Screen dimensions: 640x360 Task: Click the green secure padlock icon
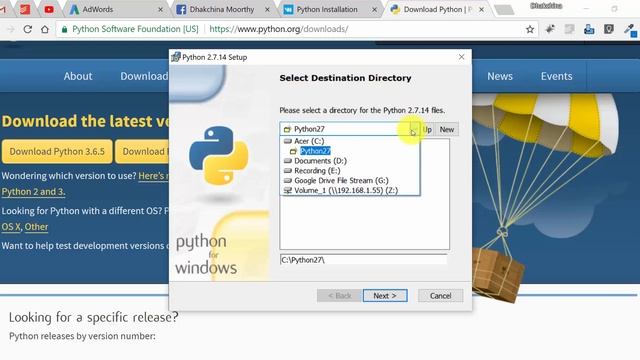tap(64, 29)
